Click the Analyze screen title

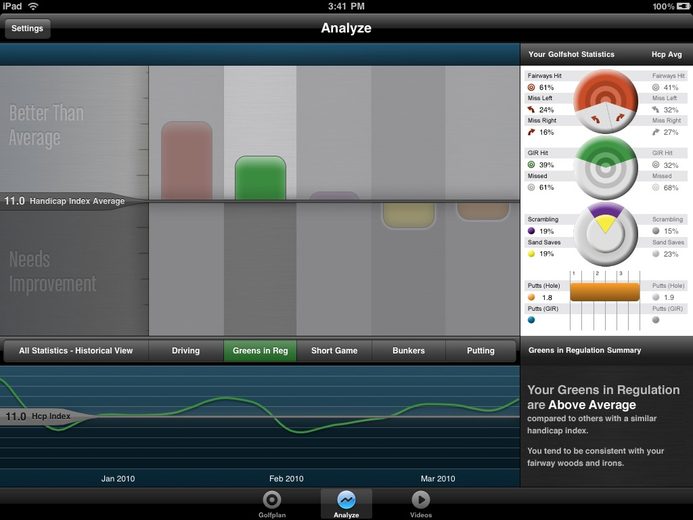point(346,28)
